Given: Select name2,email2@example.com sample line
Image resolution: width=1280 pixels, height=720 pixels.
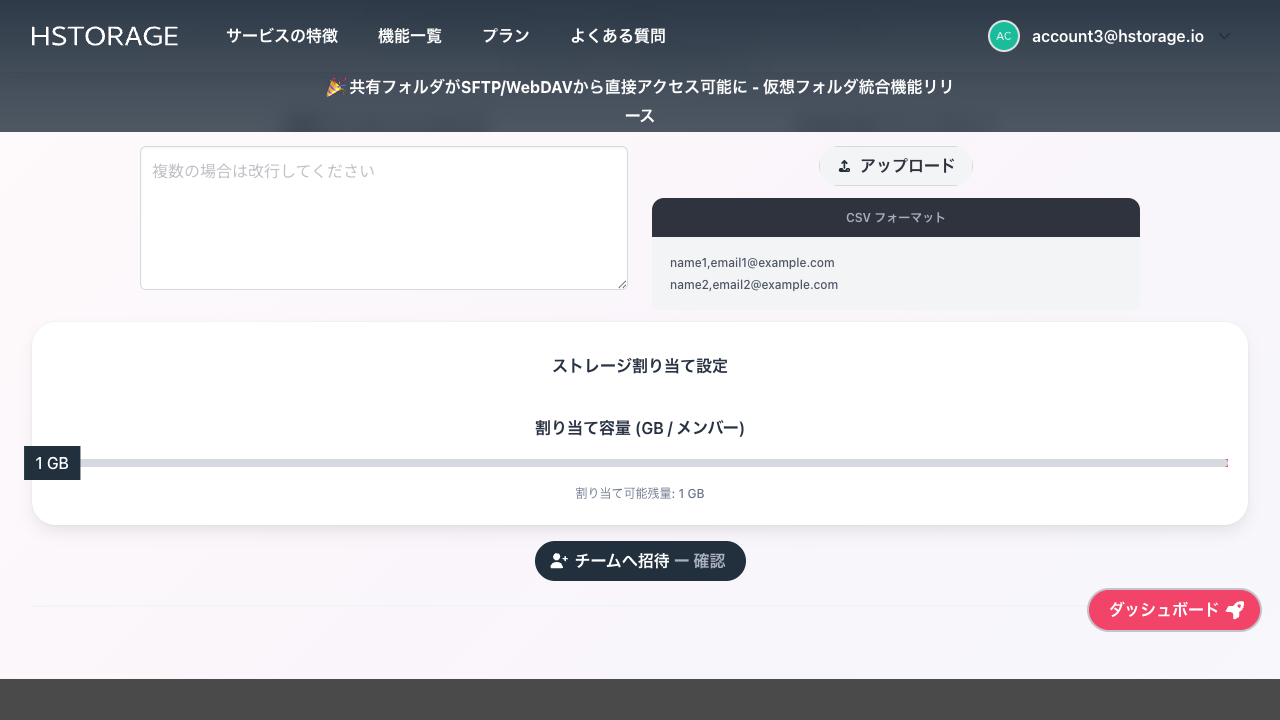Looking at the screenshot, I should (x=754, y=285).
